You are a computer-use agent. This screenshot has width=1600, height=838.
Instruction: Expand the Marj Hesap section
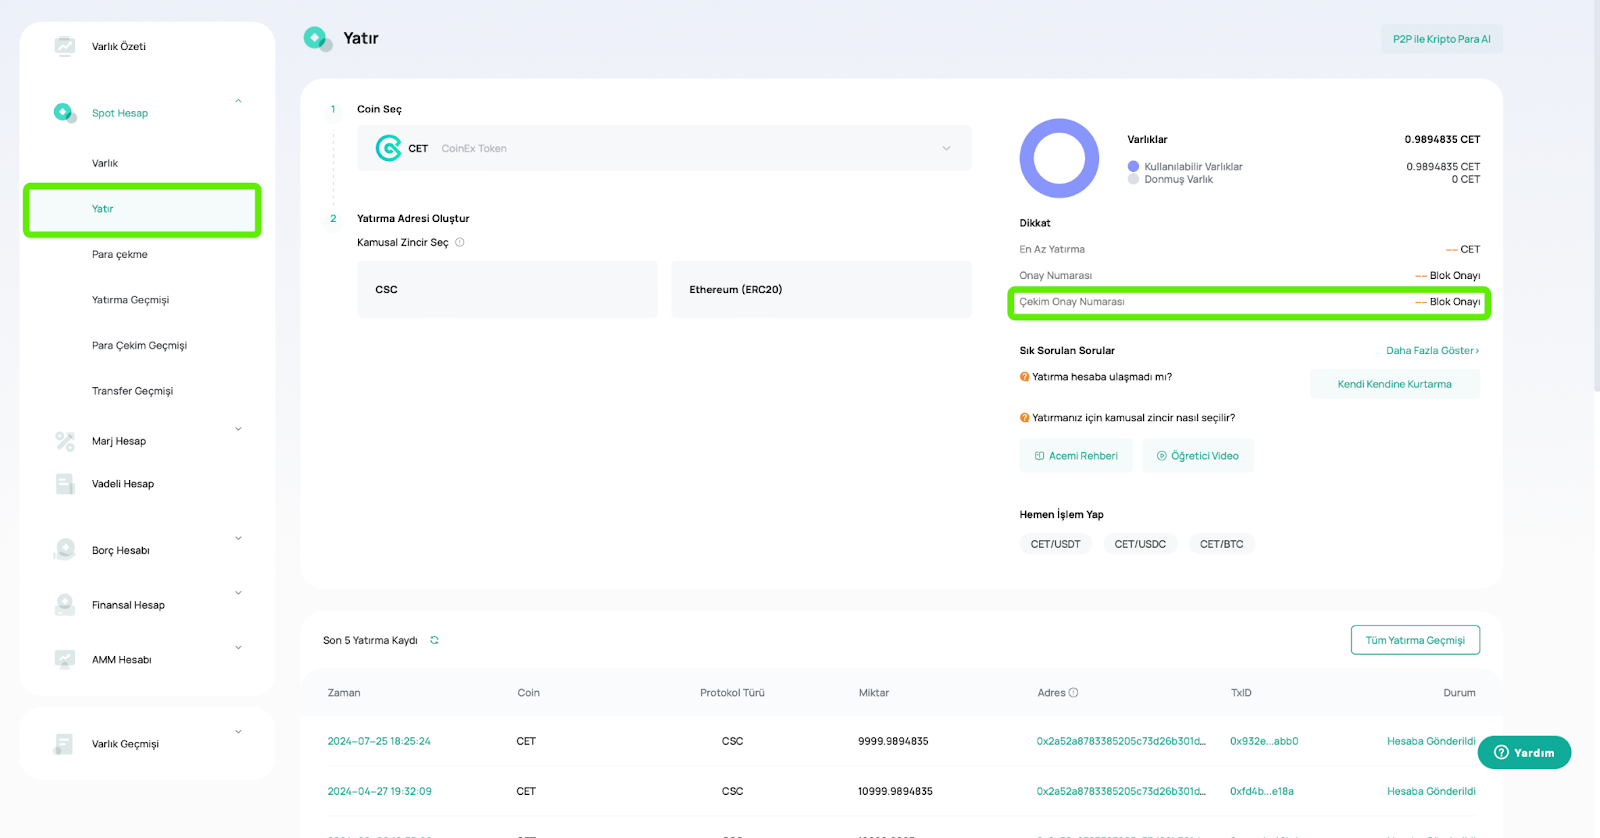[238, 429]
